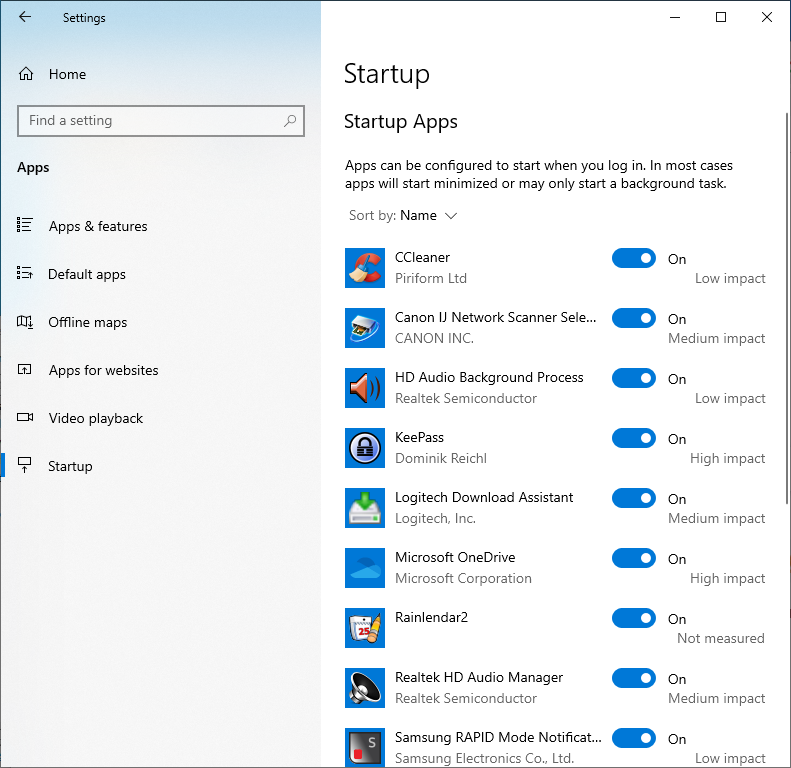Click the Home house icon

click(x=26, y=74)
